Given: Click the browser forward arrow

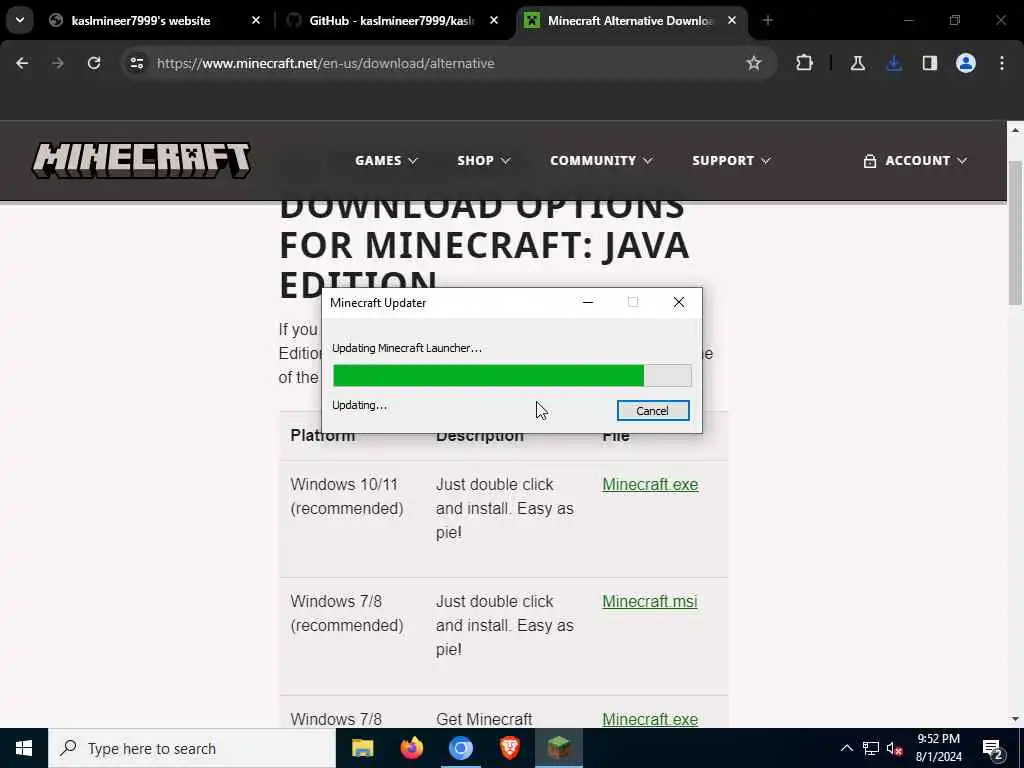Looking at the screenshot, I should [x=57, y=63].
